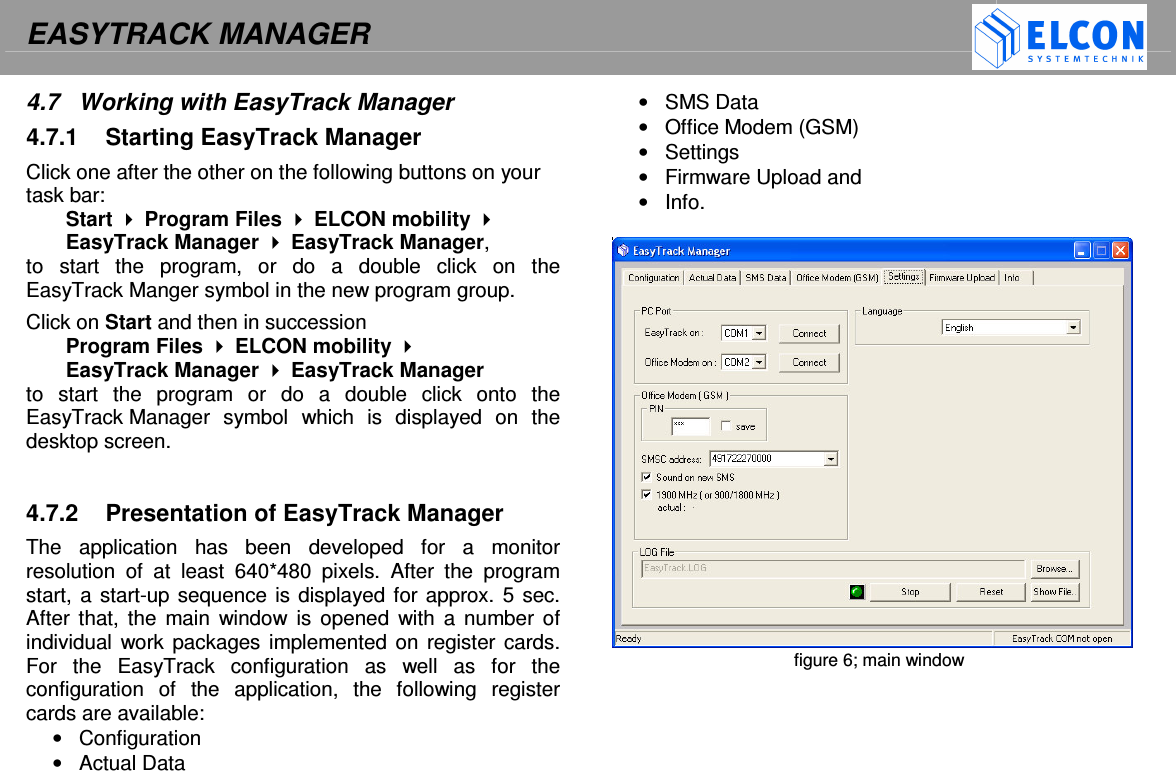
Task: Open the SMS Data tab
Action: [x=767, y=277]
